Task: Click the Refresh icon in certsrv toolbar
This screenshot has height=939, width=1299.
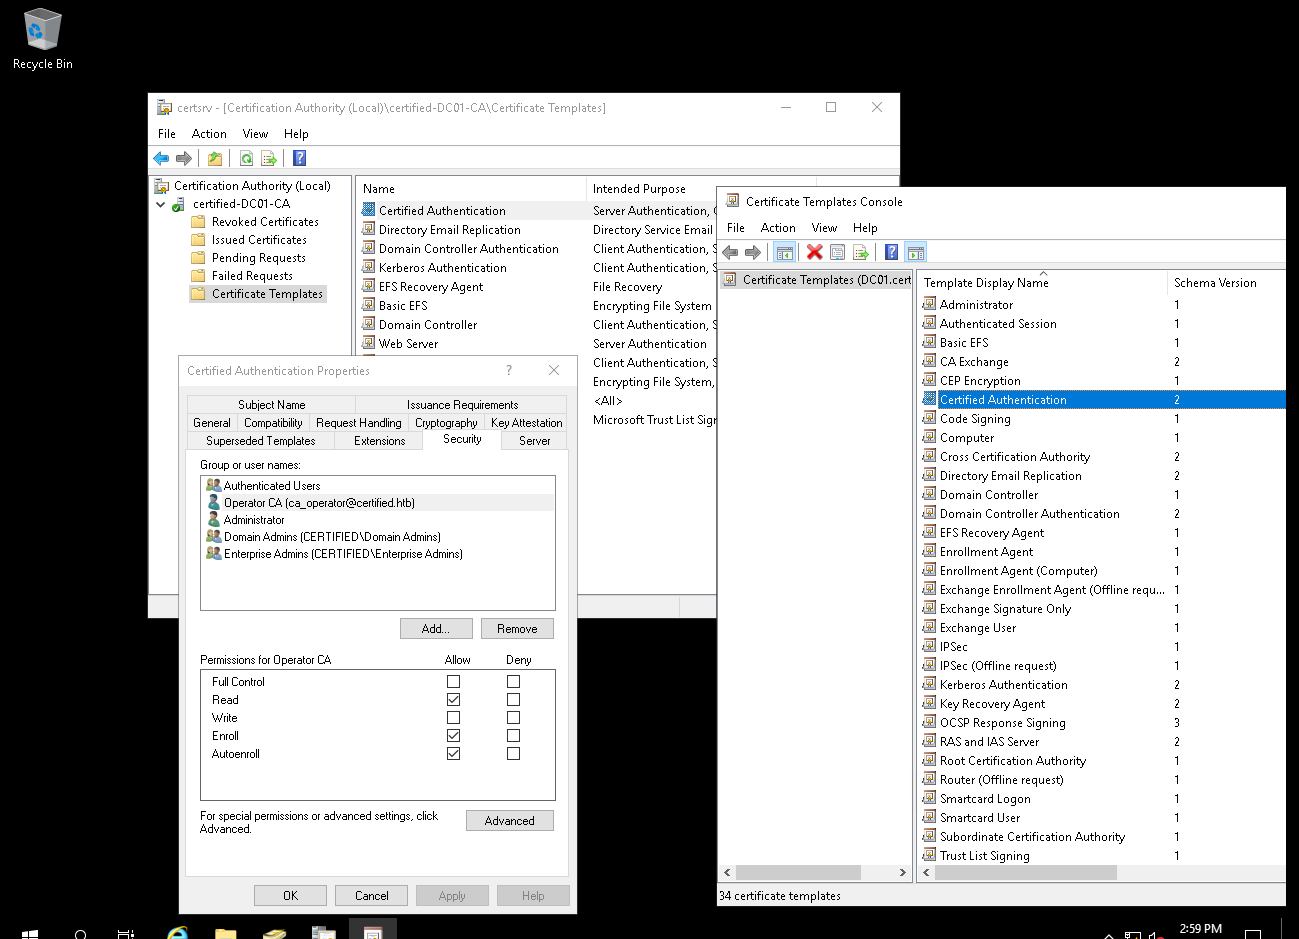Action: (246, 158)
